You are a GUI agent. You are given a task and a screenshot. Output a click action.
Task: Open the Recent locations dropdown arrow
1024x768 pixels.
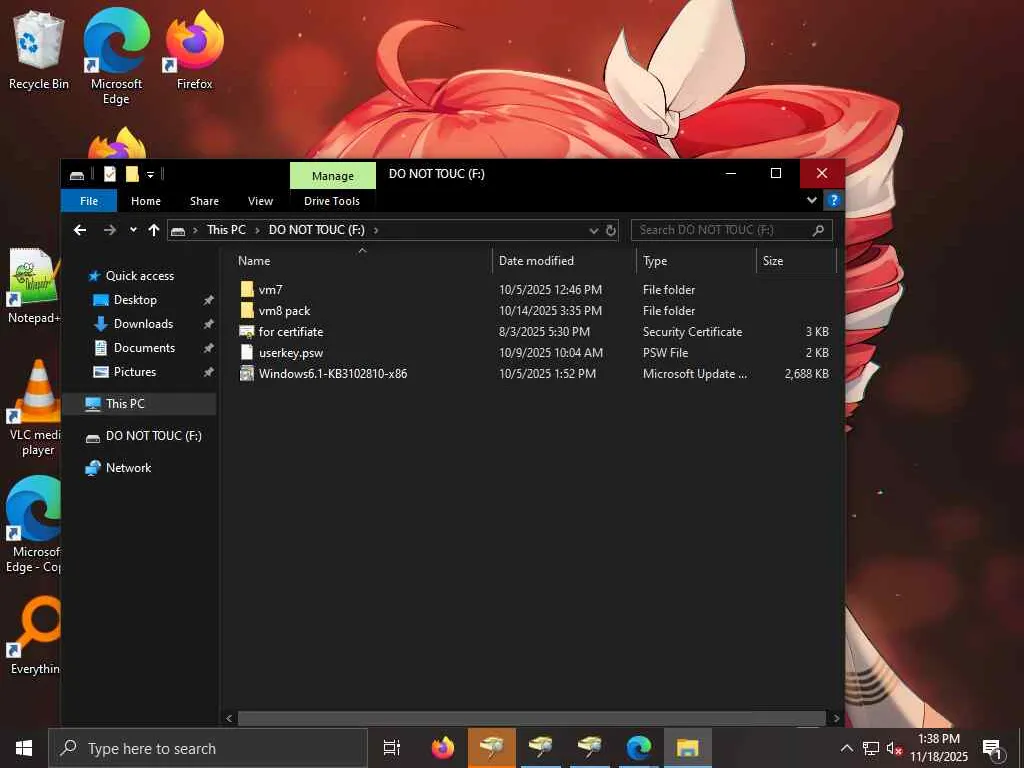(x=133, y=230)
